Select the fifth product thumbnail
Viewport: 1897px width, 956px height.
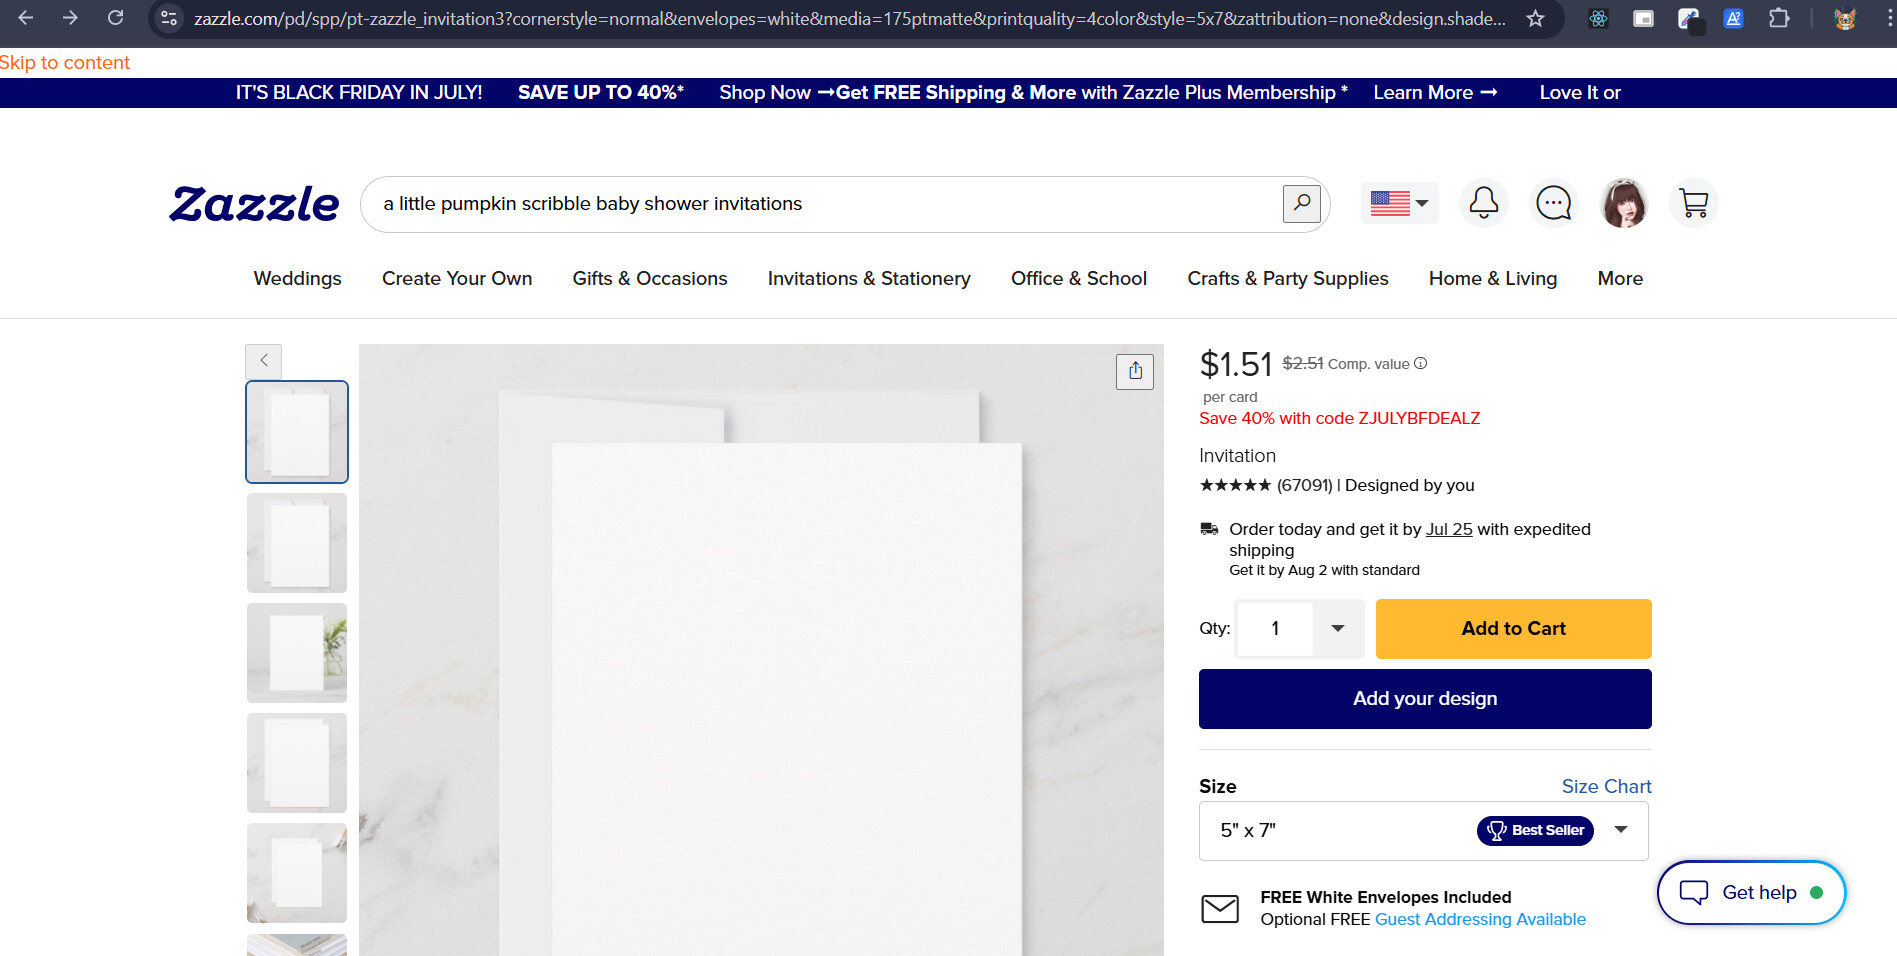pyautogui.click(x=297, y=873)
